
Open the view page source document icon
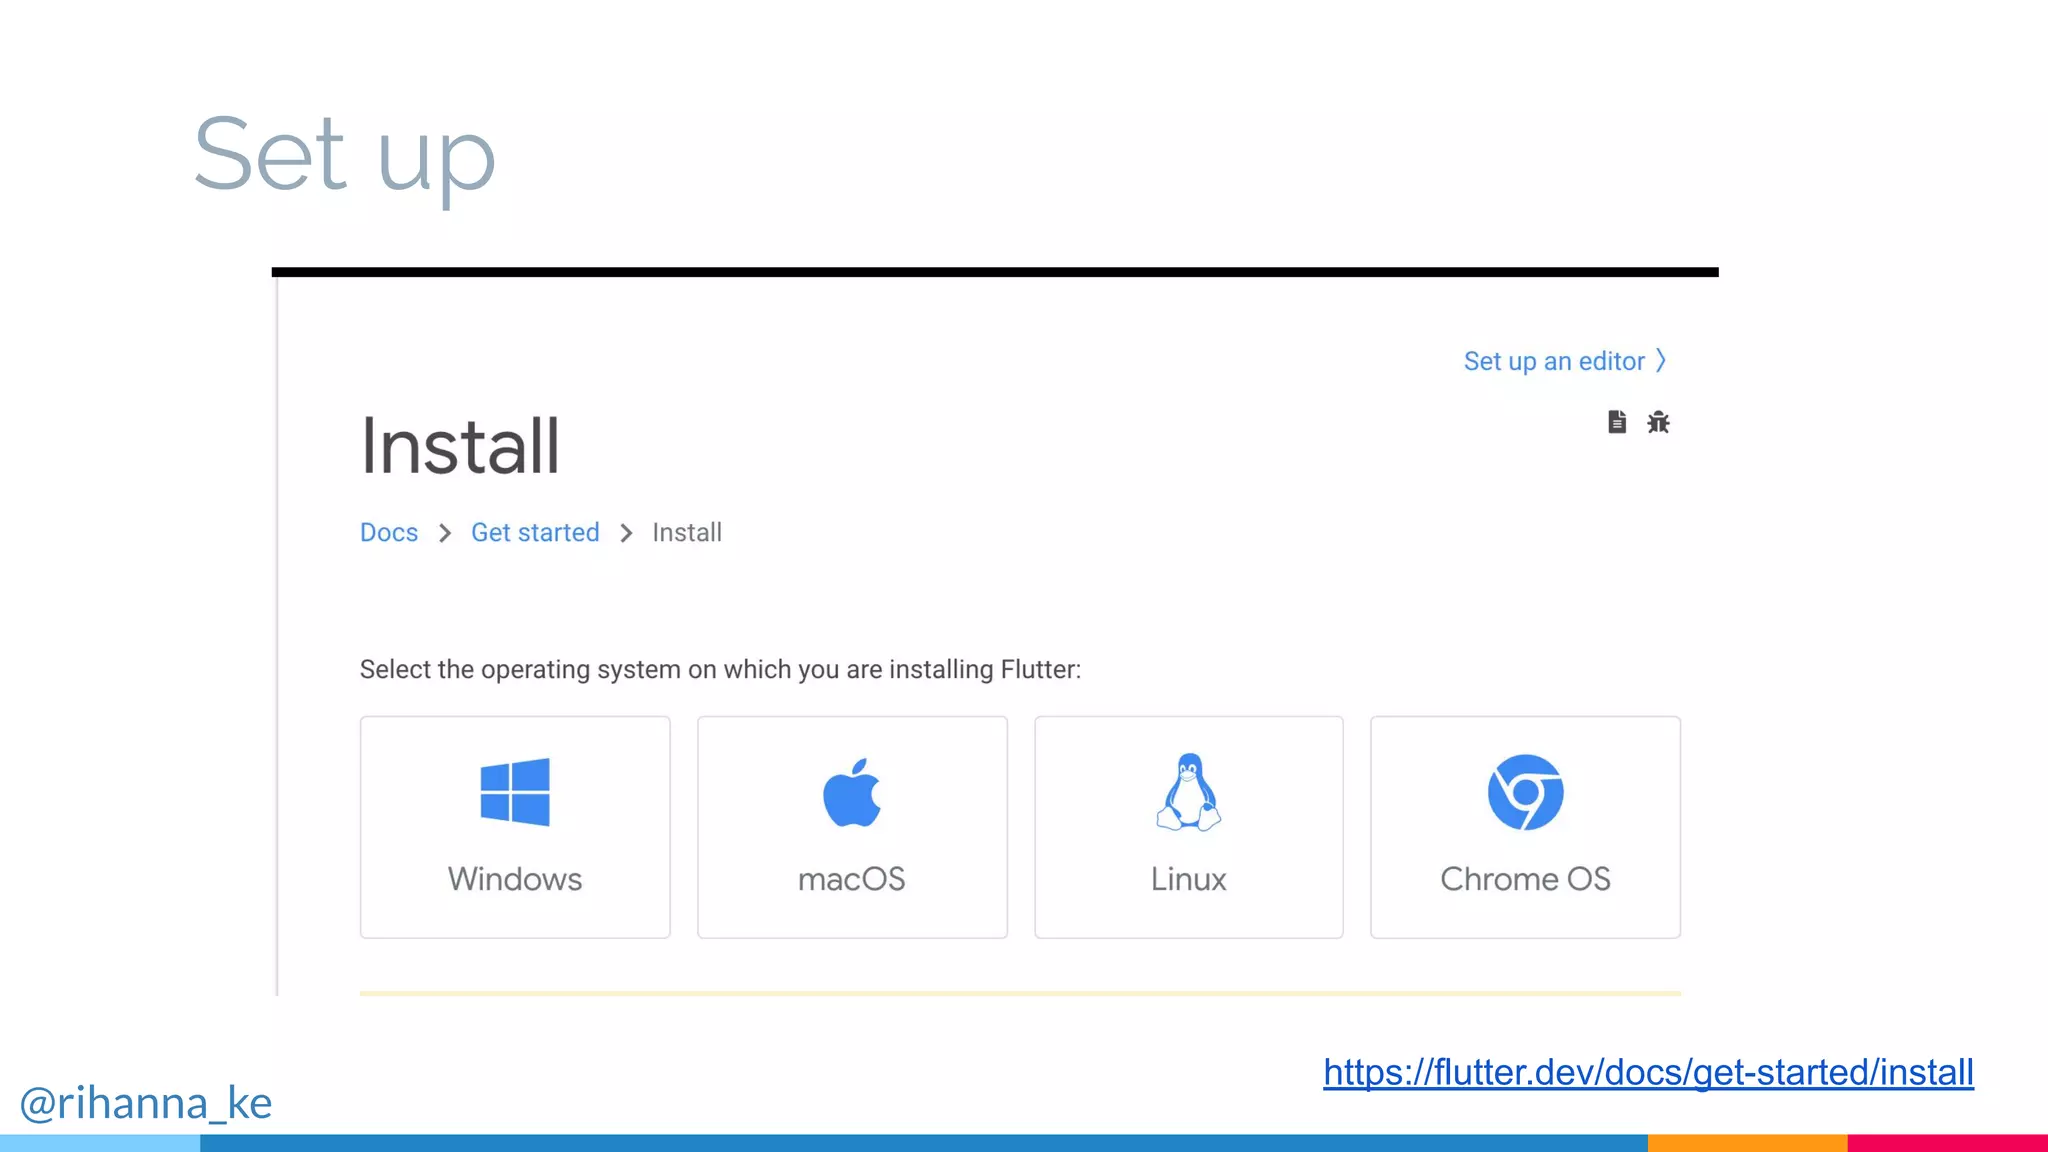pos(1617,422)
